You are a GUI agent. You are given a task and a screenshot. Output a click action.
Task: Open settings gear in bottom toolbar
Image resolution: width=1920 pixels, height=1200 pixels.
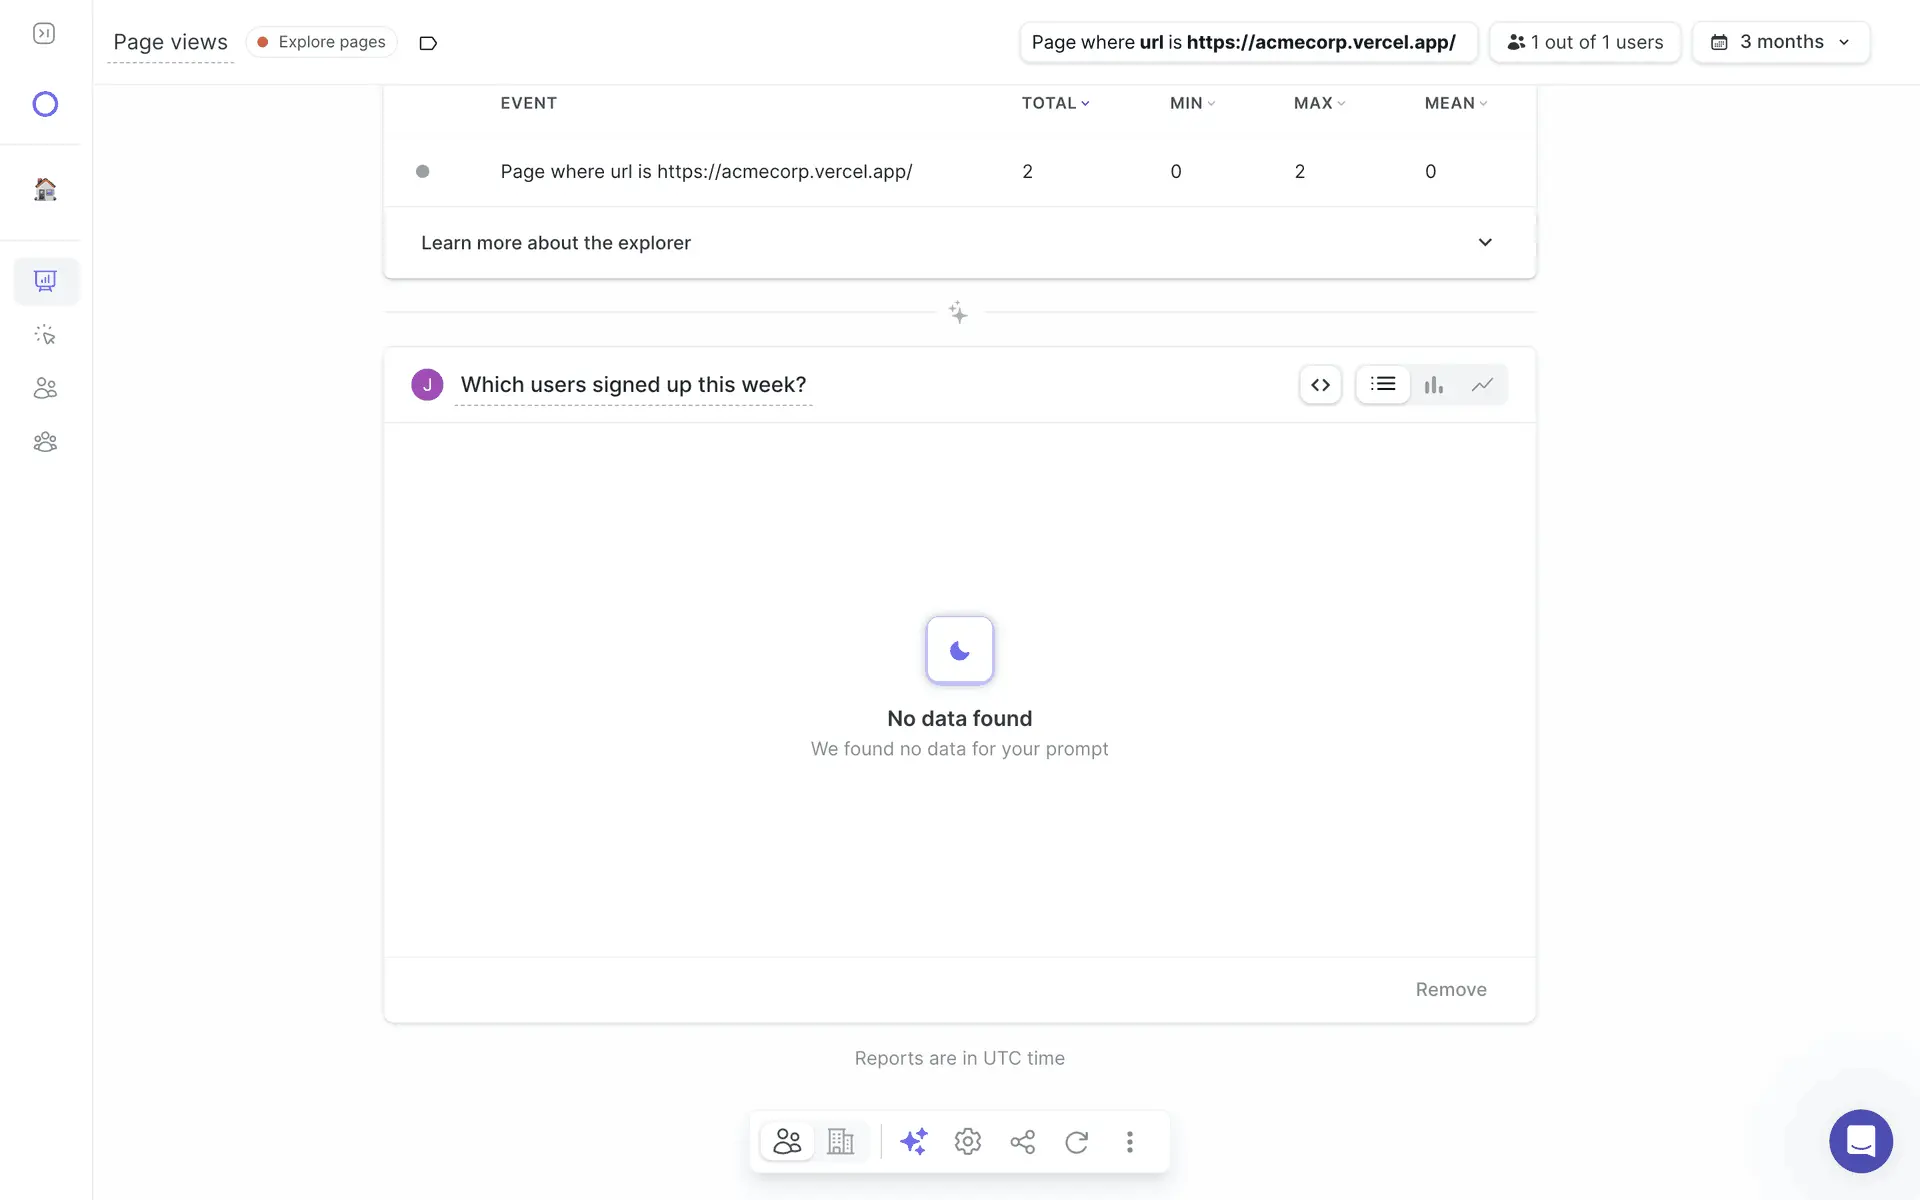967,1141
